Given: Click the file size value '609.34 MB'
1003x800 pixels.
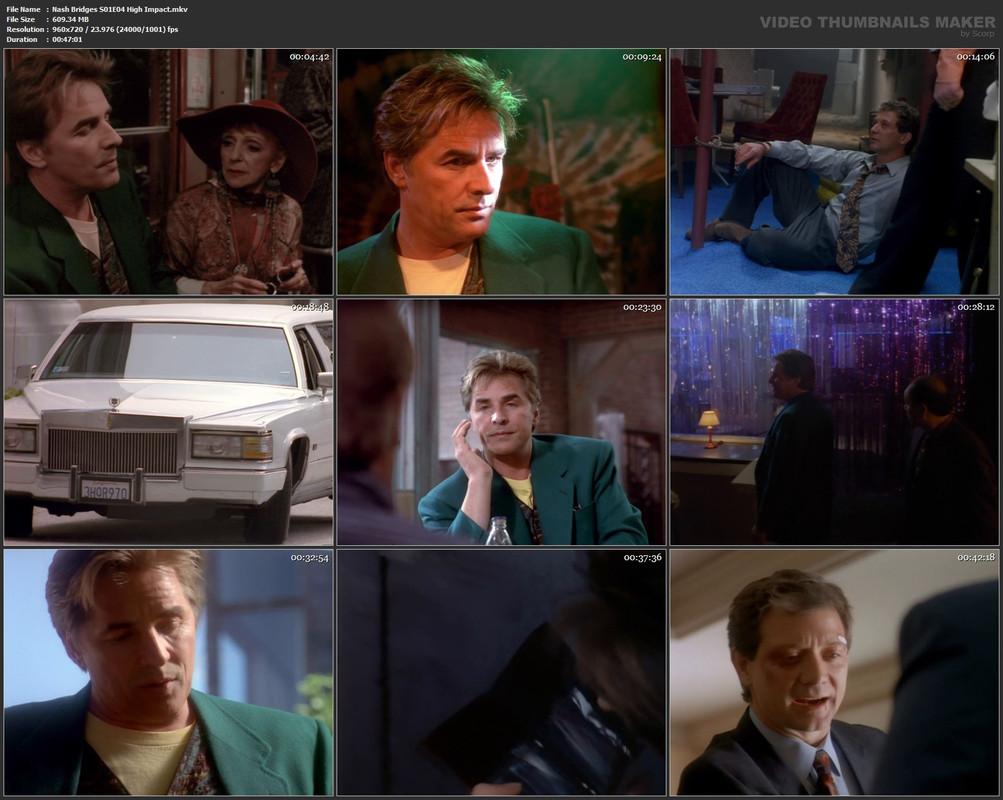Looking at the screenshot, I should tap(70, 19).
